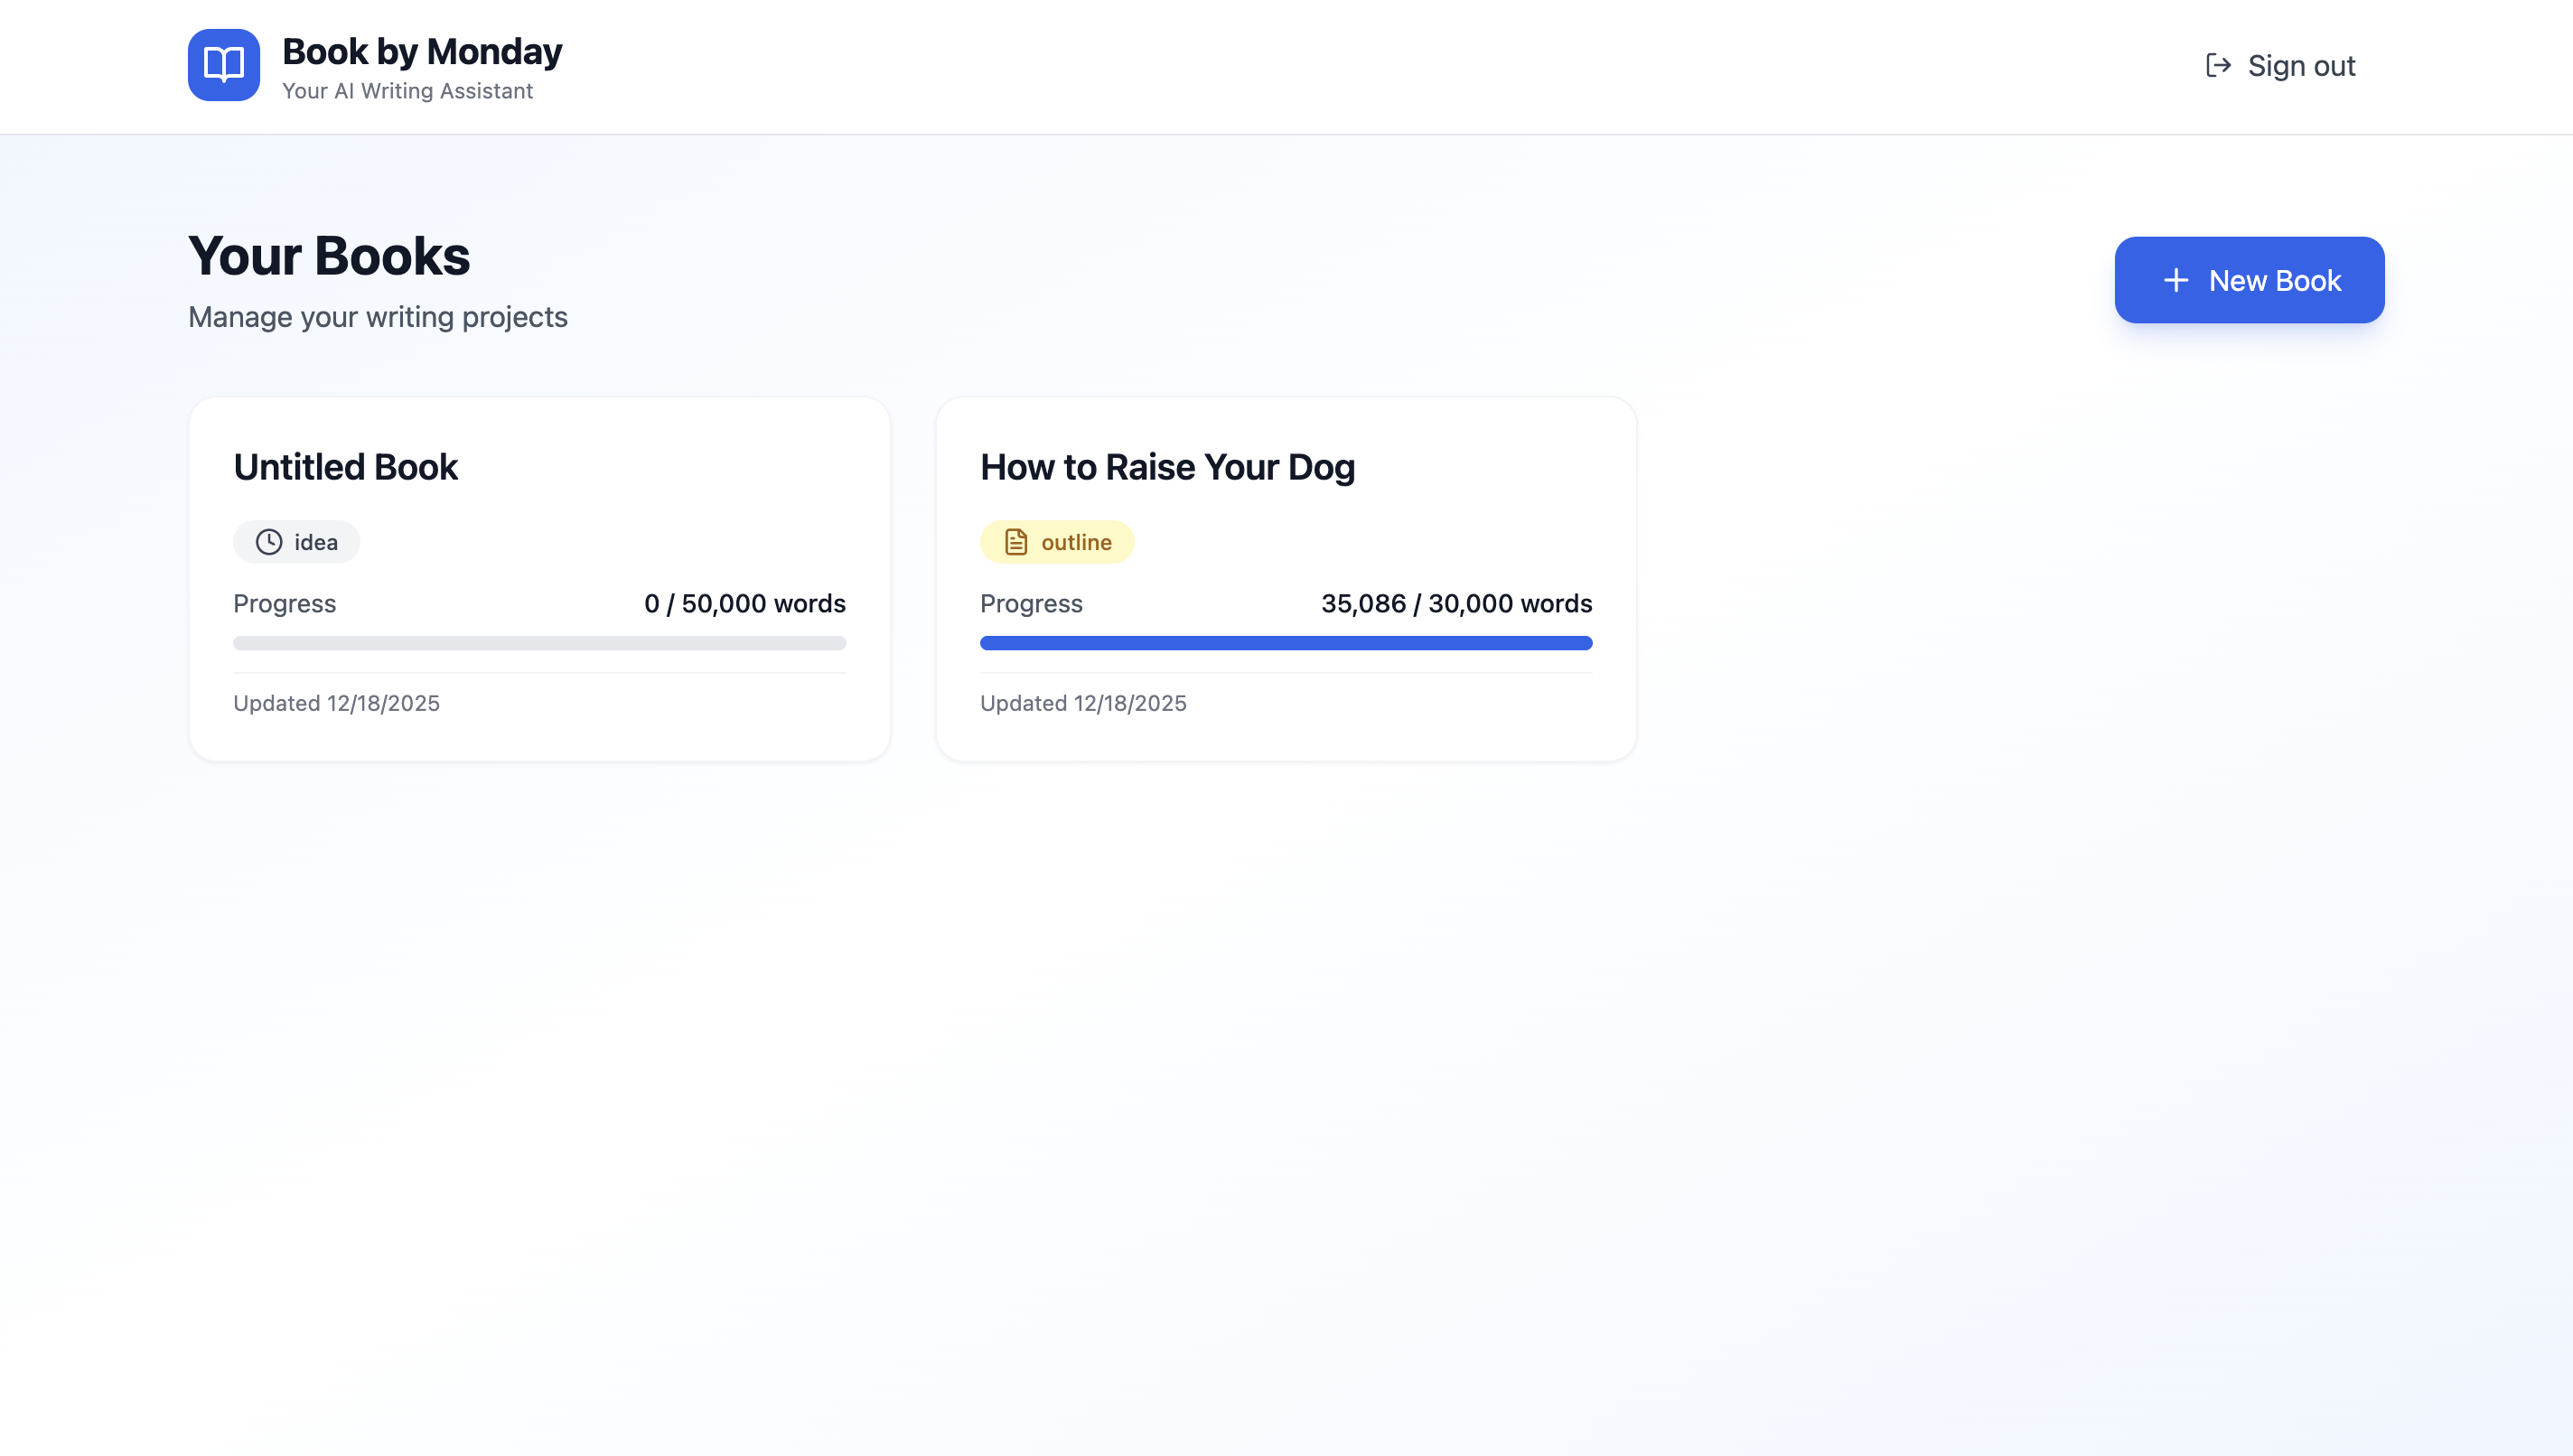The image size is (2573, 1456).
Task: Click the clock icon on idea badge
Action: tap(269, 542)
